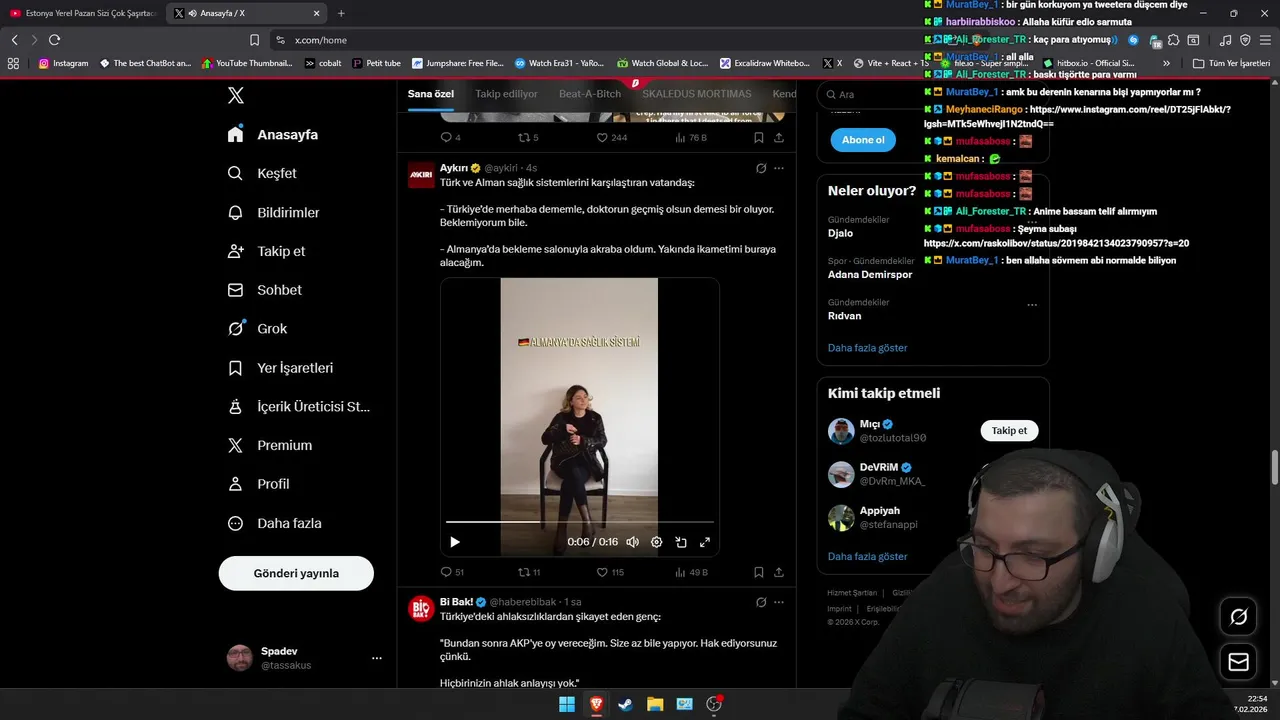1280x720 pixels.
Task: Open İçerik Üreticisi Stüdyosu in sidebar
Action: click(298, 407)
